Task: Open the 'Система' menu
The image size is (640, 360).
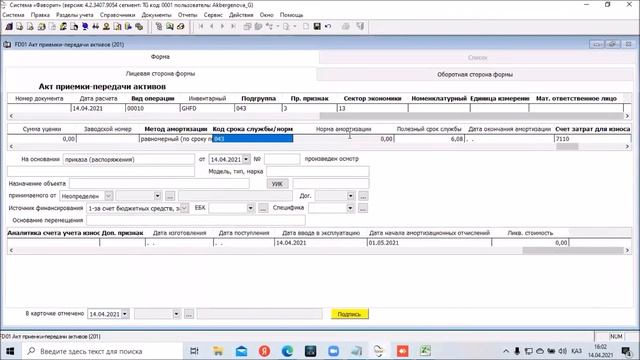Action: tap(13, 15)
